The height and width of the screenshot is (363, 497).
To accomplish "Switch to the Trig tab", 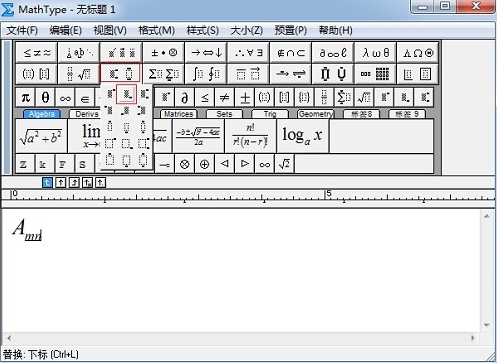I will pyautogui.click(x=270, y=114).
